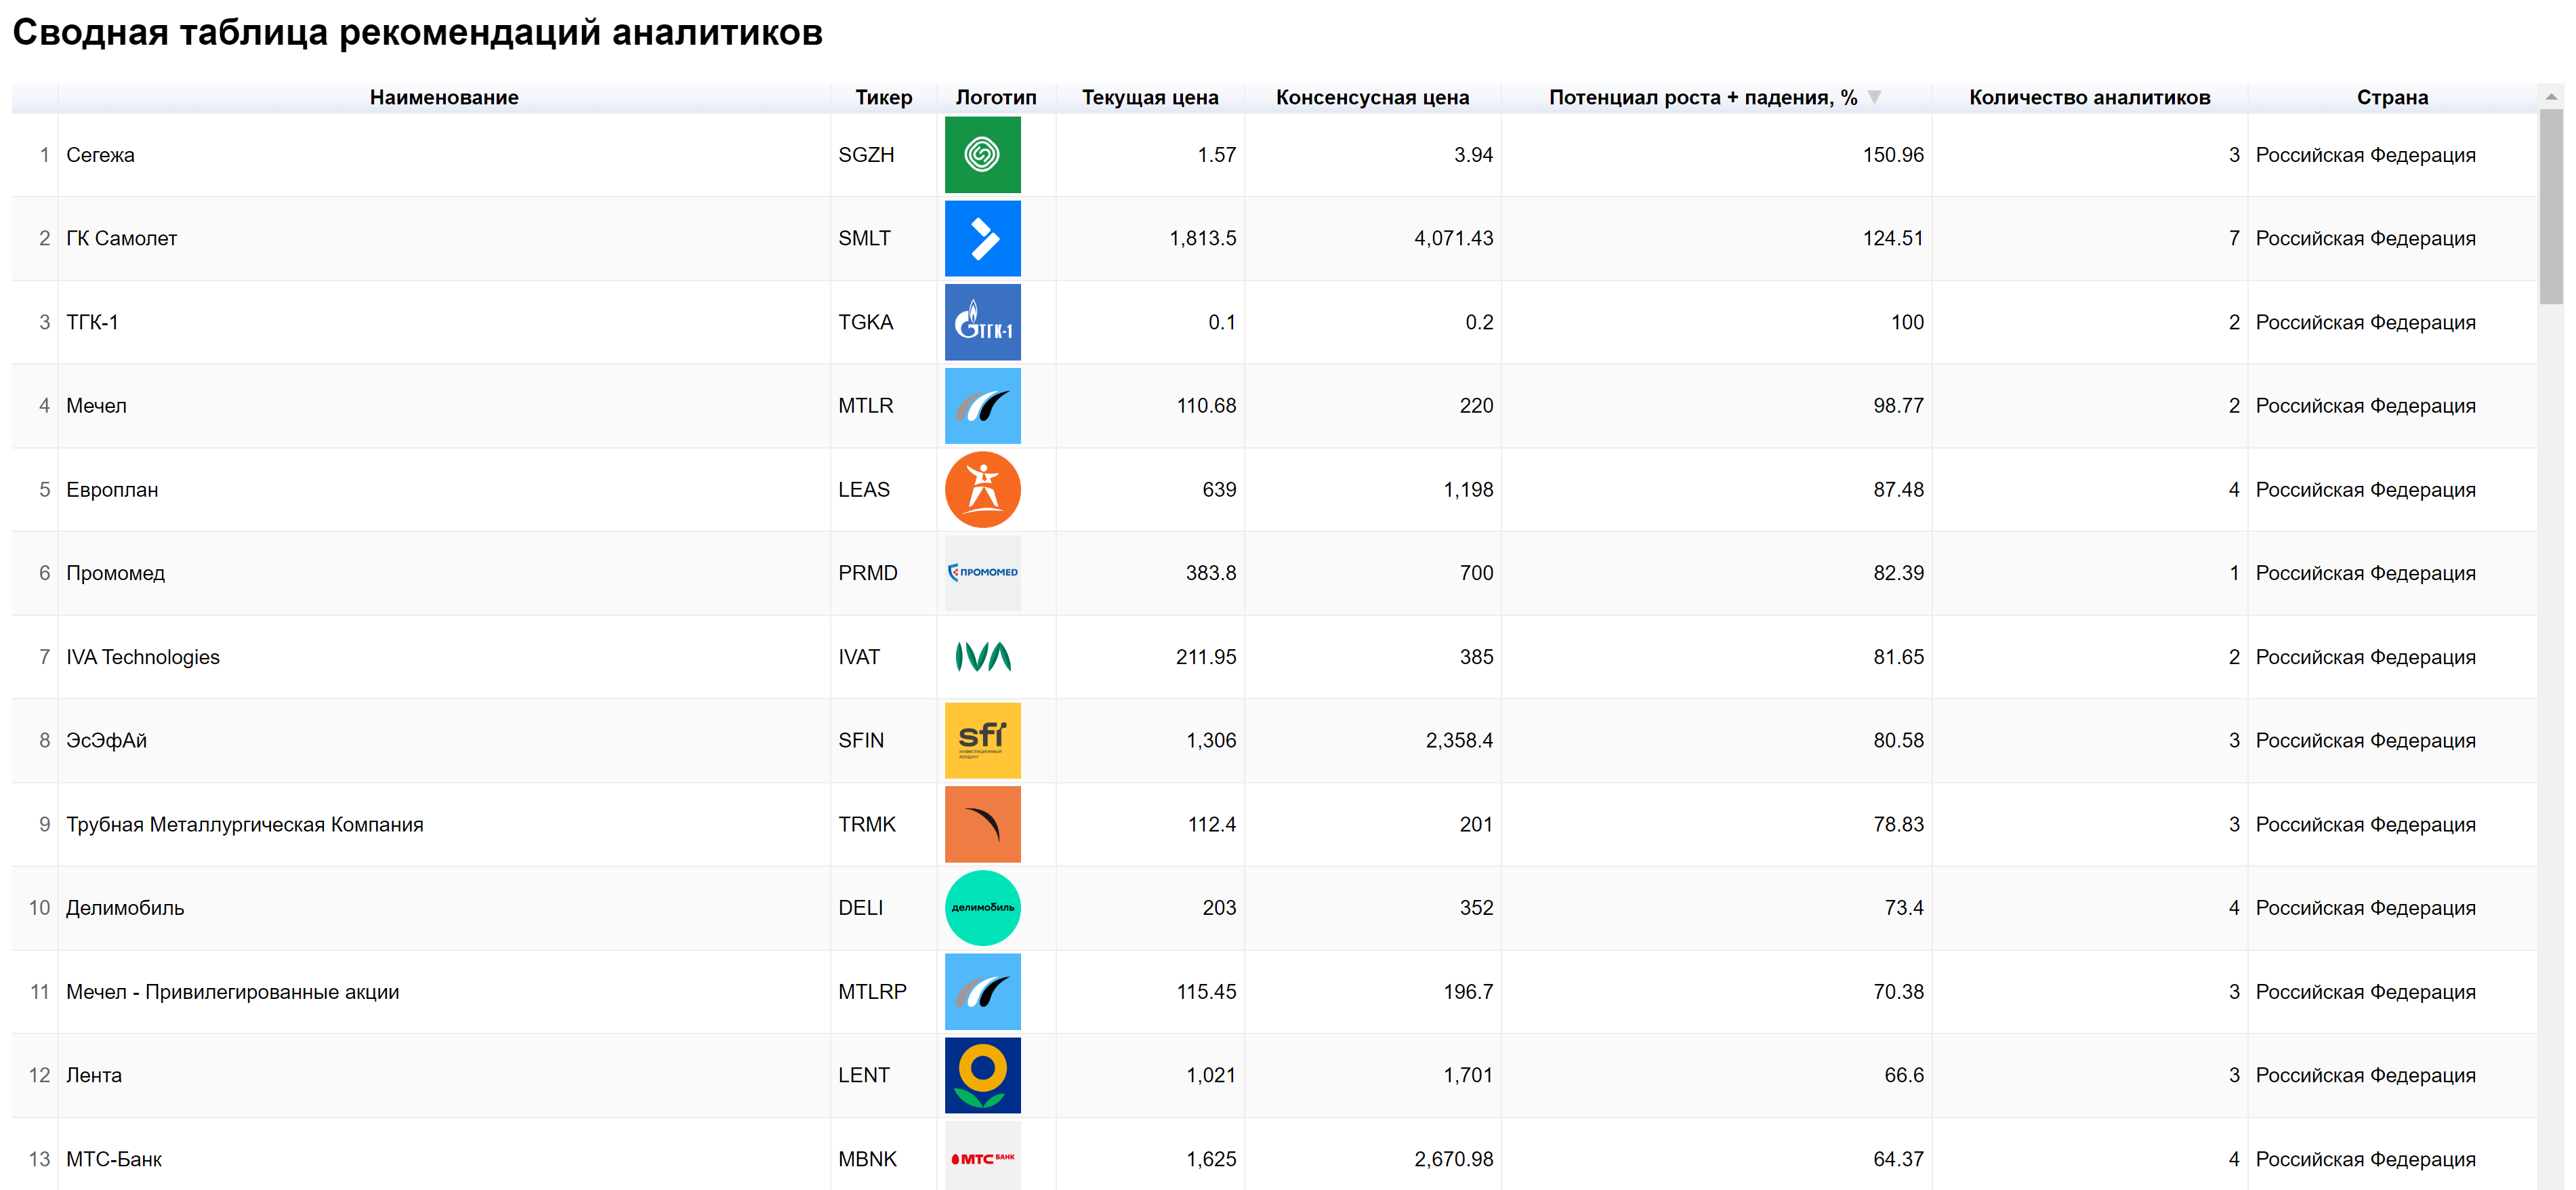The width and height of the screenshot is (2576, 1190).
Task: Click the IVA Technologies logo
Action: click(x=982, y=657)
